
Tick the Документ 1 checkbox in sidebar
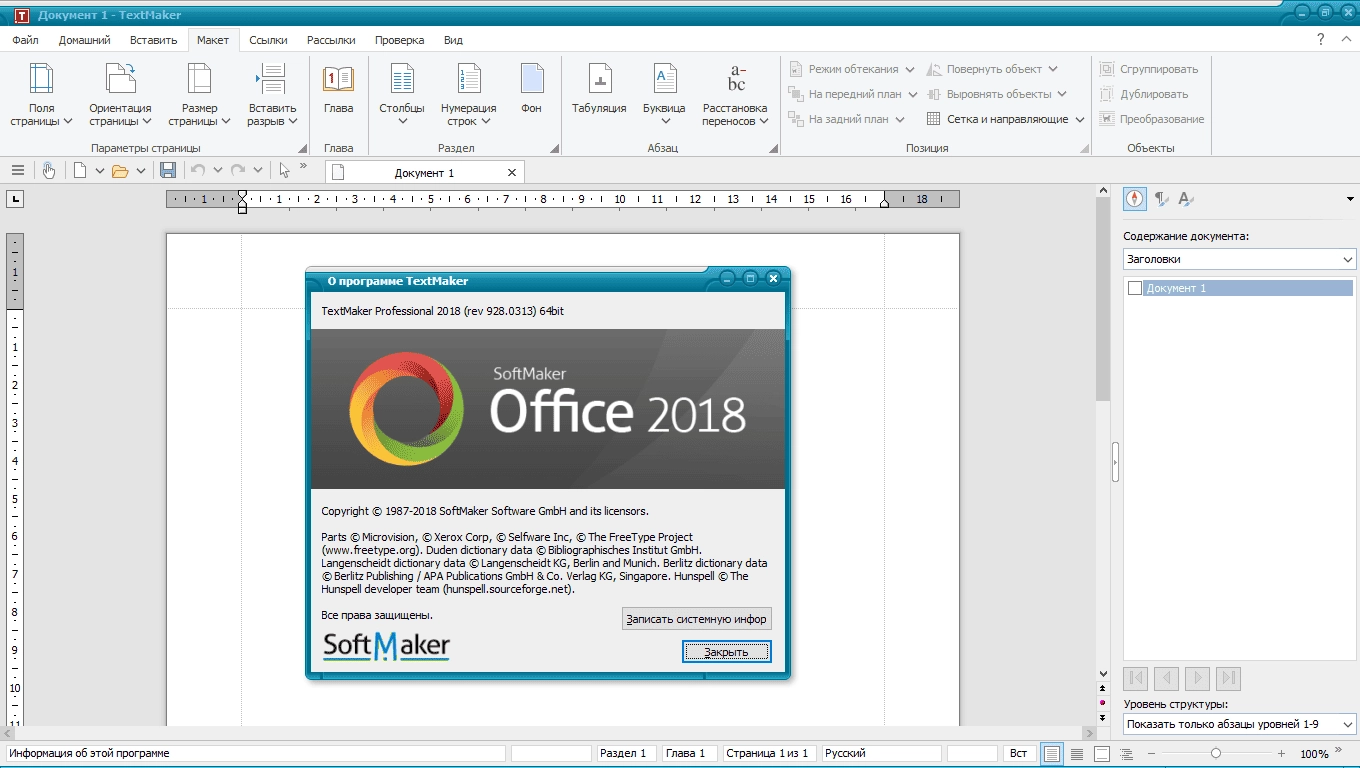click(x=1134, y=288)
